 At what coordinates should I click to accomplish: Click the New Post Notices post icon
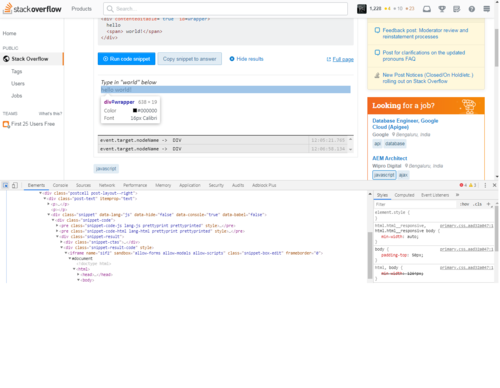377,75
